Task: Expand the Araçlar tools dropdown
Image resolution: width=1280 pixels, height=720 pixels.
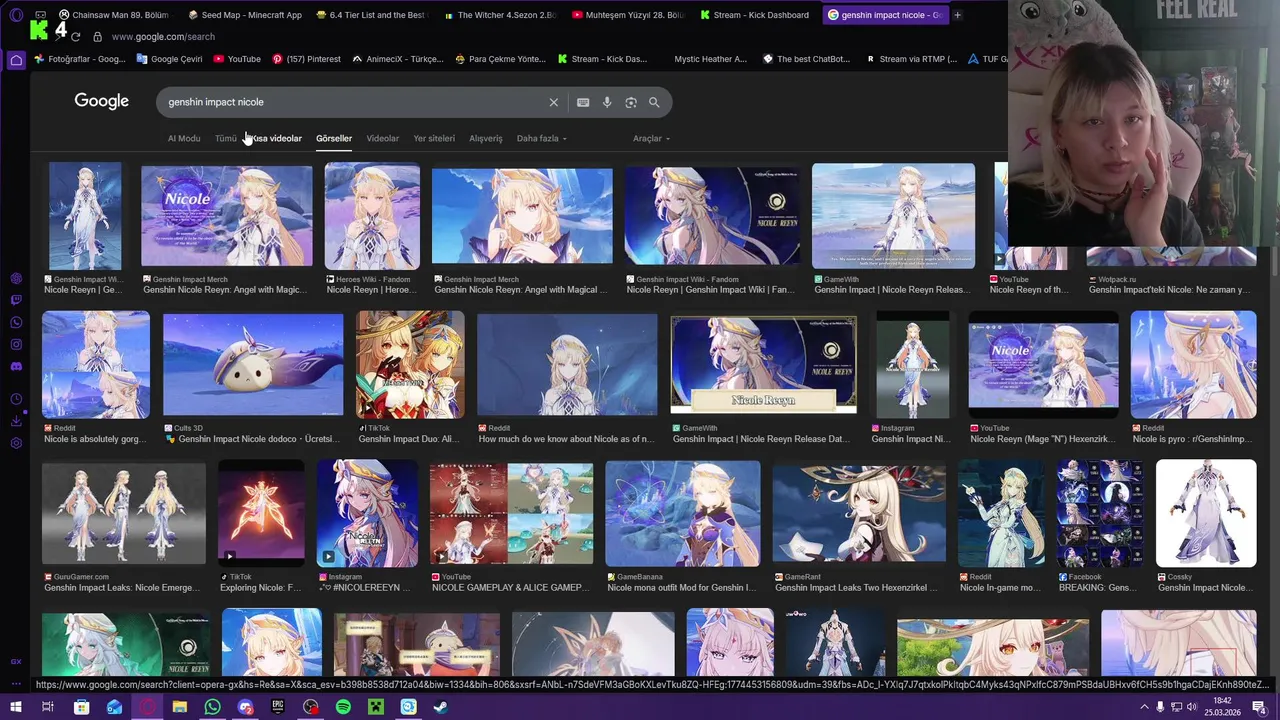Action: [x=651, y=138]
